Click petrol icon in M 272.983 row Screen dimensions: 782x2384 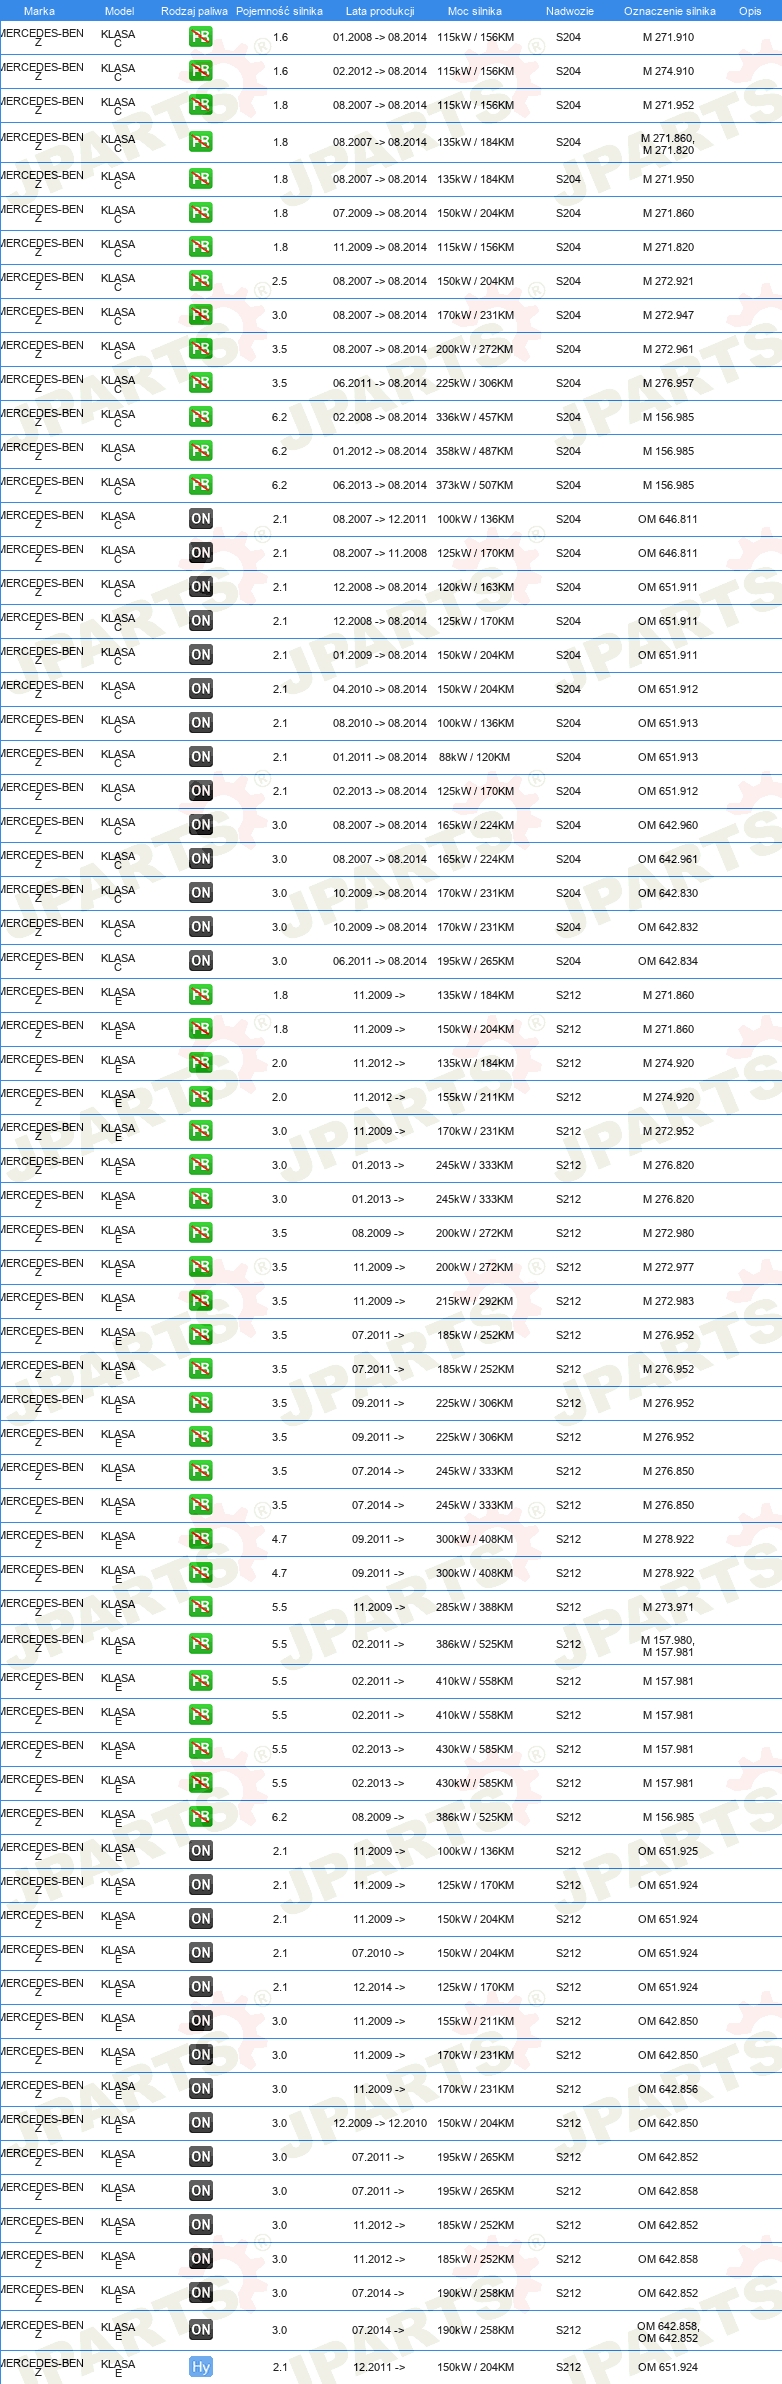[201, 1301]
